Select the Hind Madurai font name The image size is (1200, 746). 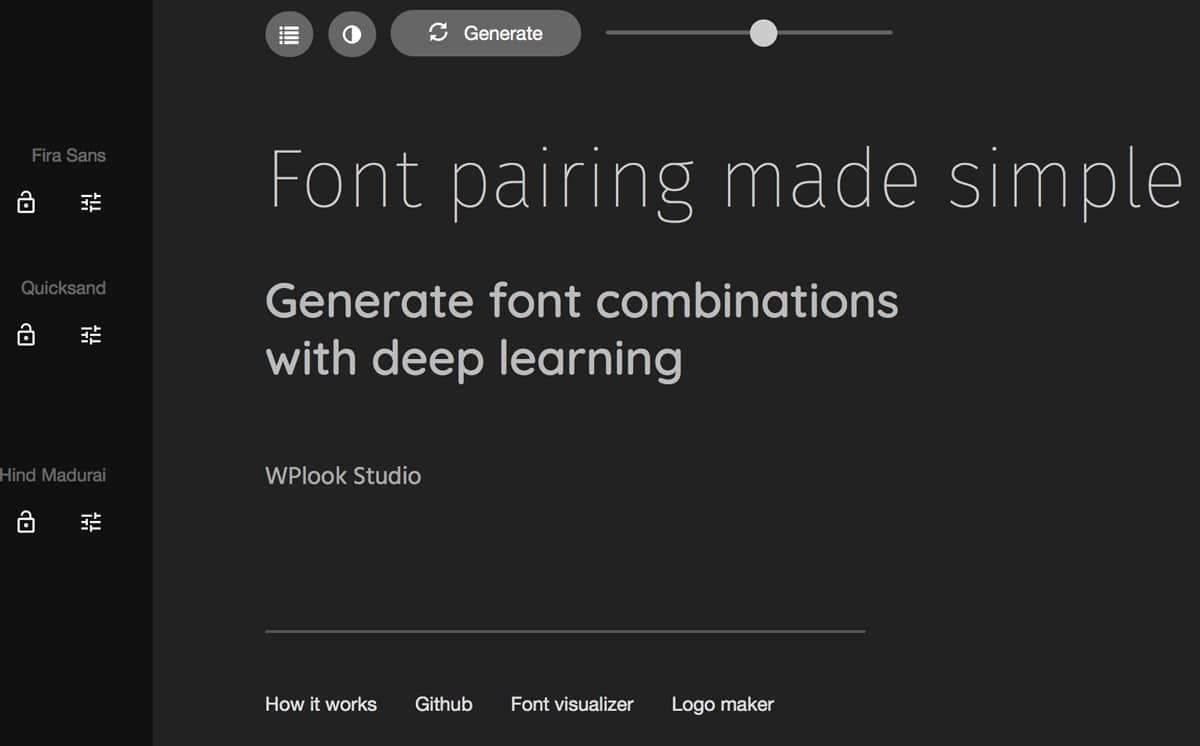click(53, 475)
